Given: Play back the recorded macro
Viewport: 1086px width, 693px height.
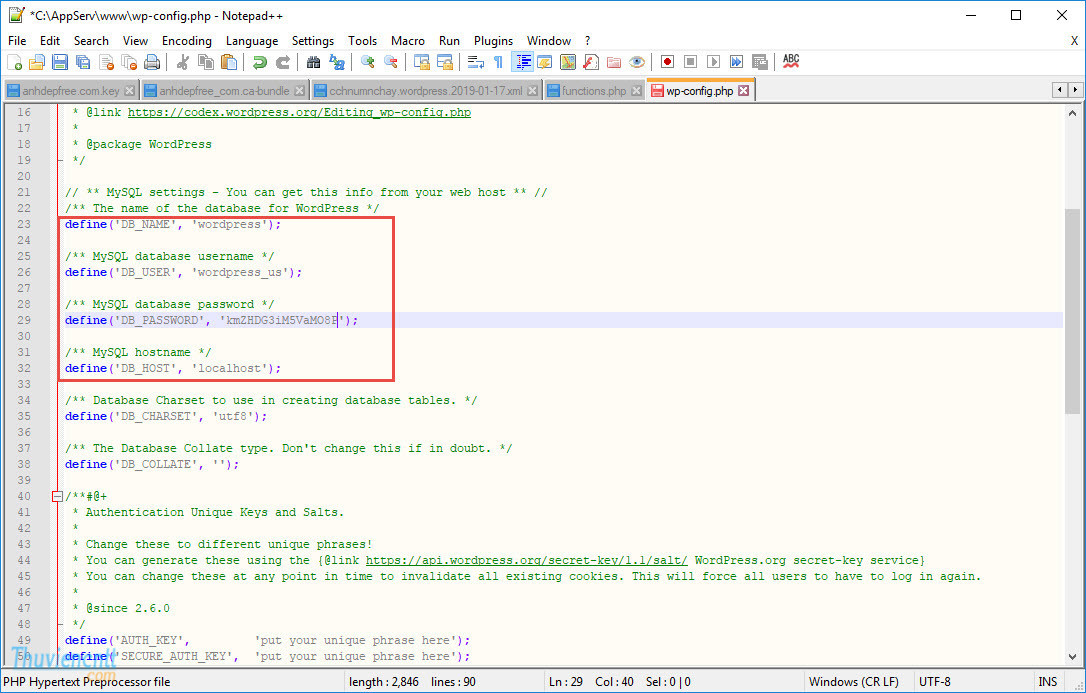Looking at the screenshot, I should pos(713,62).
